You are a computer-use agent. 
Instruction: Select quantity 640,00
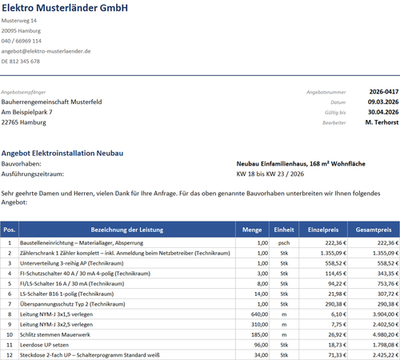[260, 314]
